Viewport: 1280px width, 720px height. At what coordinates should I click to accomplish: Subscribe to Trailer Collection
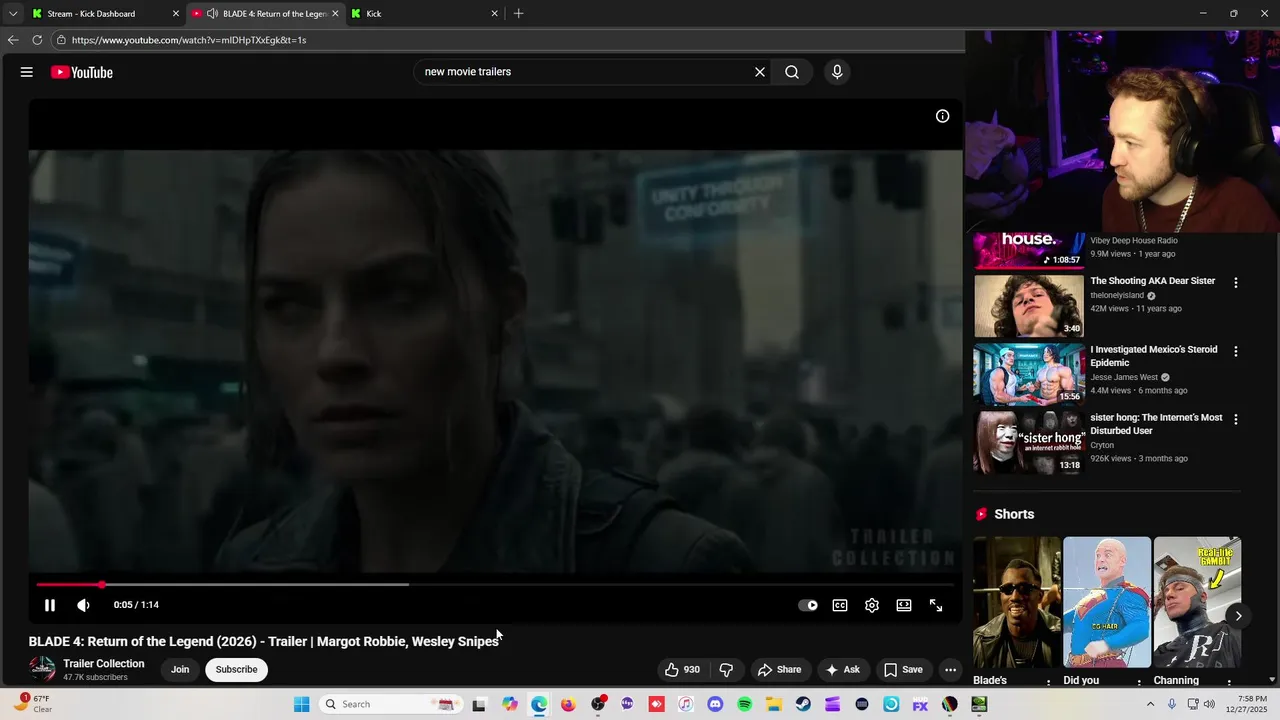[237, 670]
